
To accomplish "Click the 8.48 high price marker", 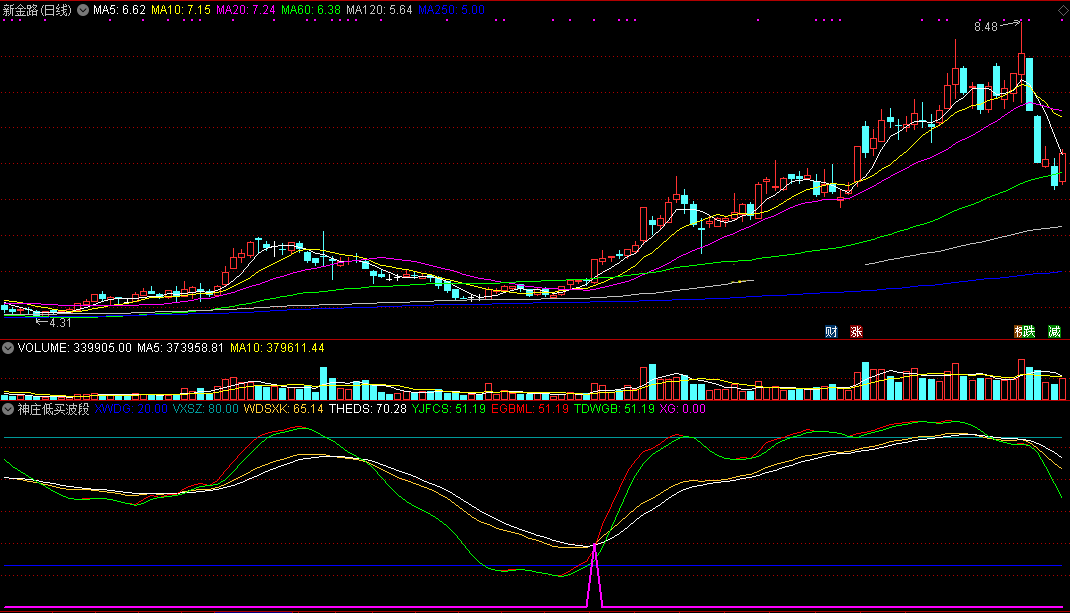I will tap(985, 27).
